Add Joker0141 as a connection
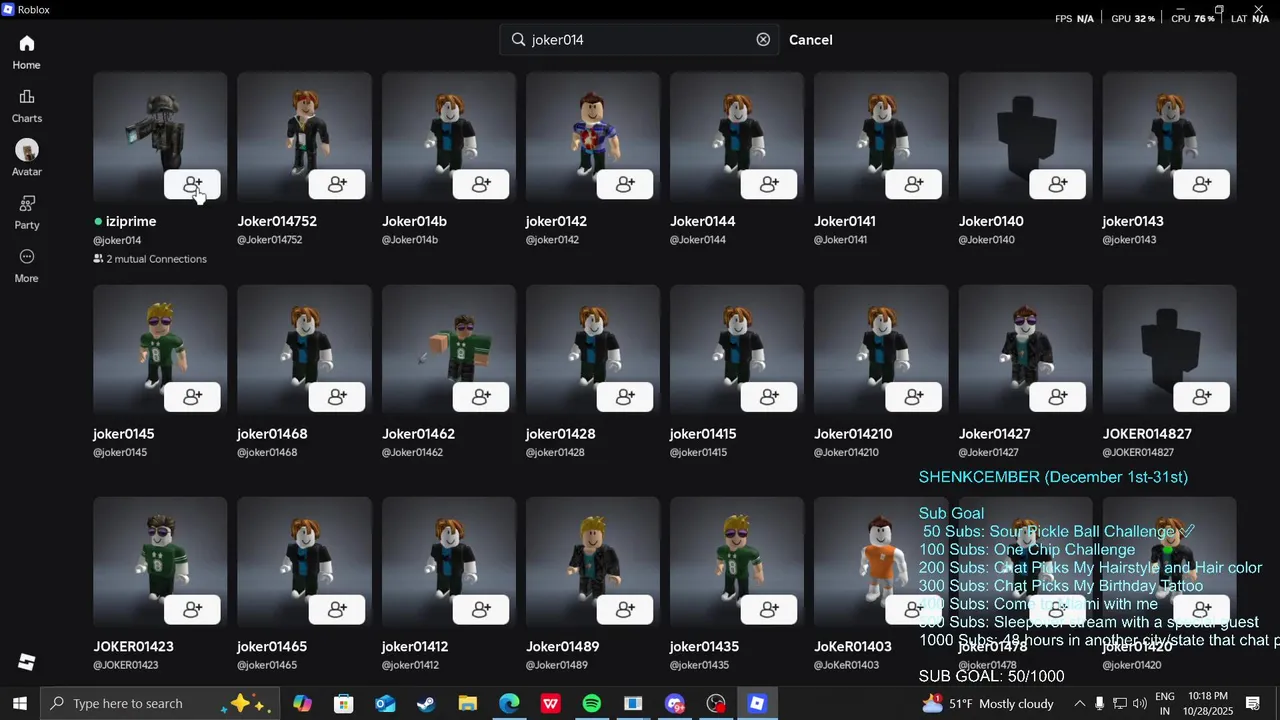This screenshot has width=1280, height=720. tap(913, 185)
